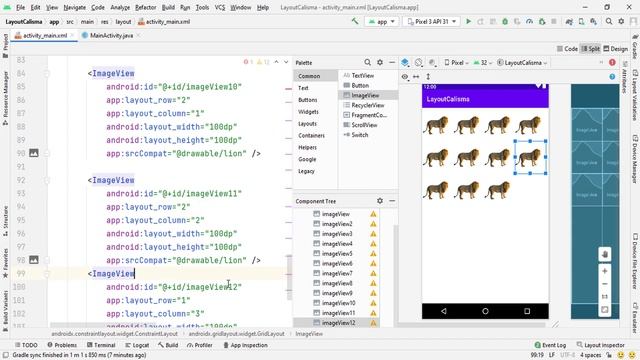Viewport: 640px width, 360px height.
Task: Select the Buttons palette category
Action: tap(308, 100)
